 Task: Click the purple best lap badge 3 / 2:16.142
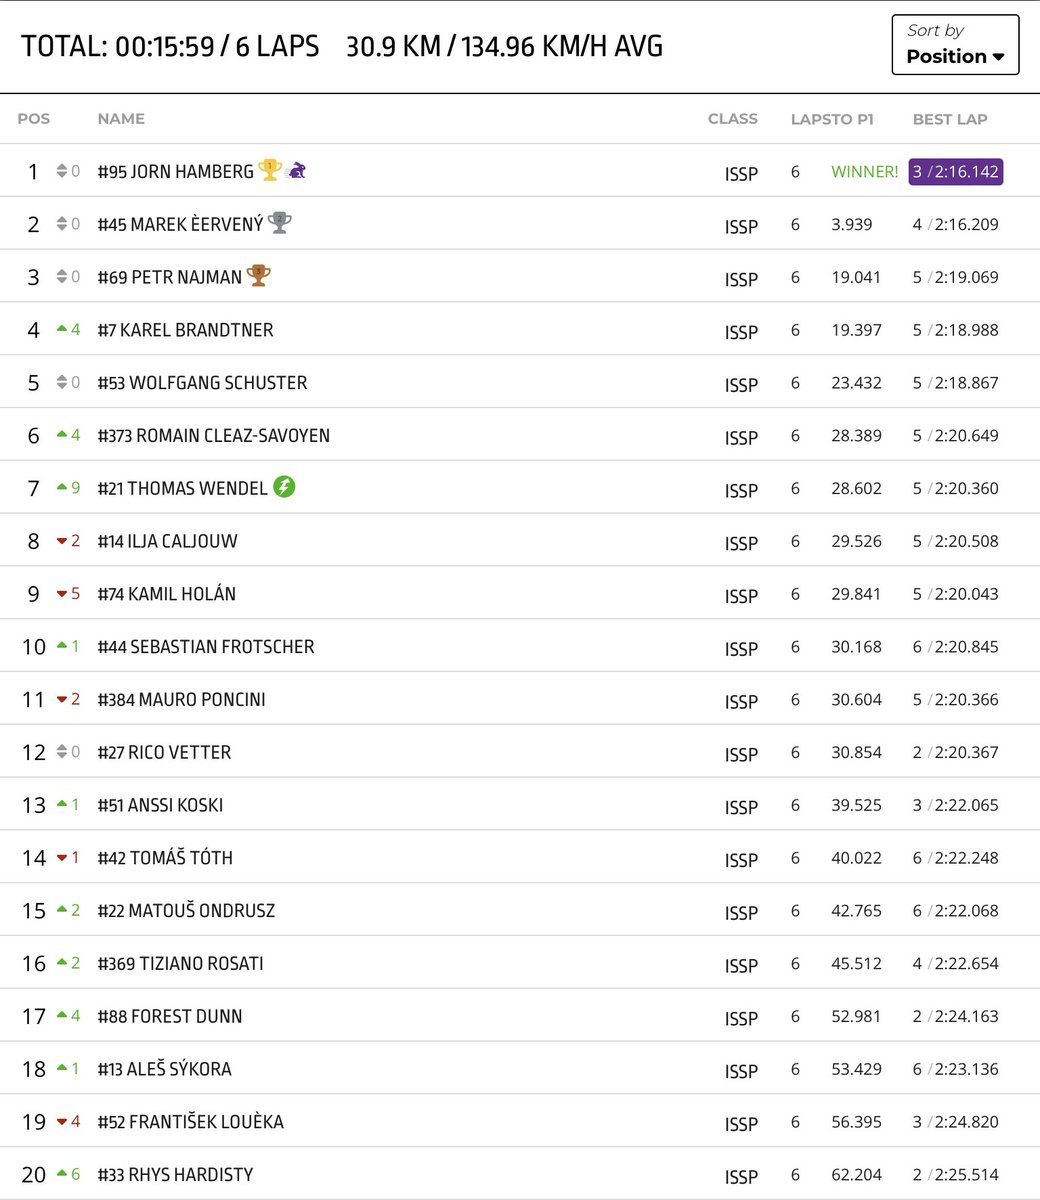(x=955, y=172)
